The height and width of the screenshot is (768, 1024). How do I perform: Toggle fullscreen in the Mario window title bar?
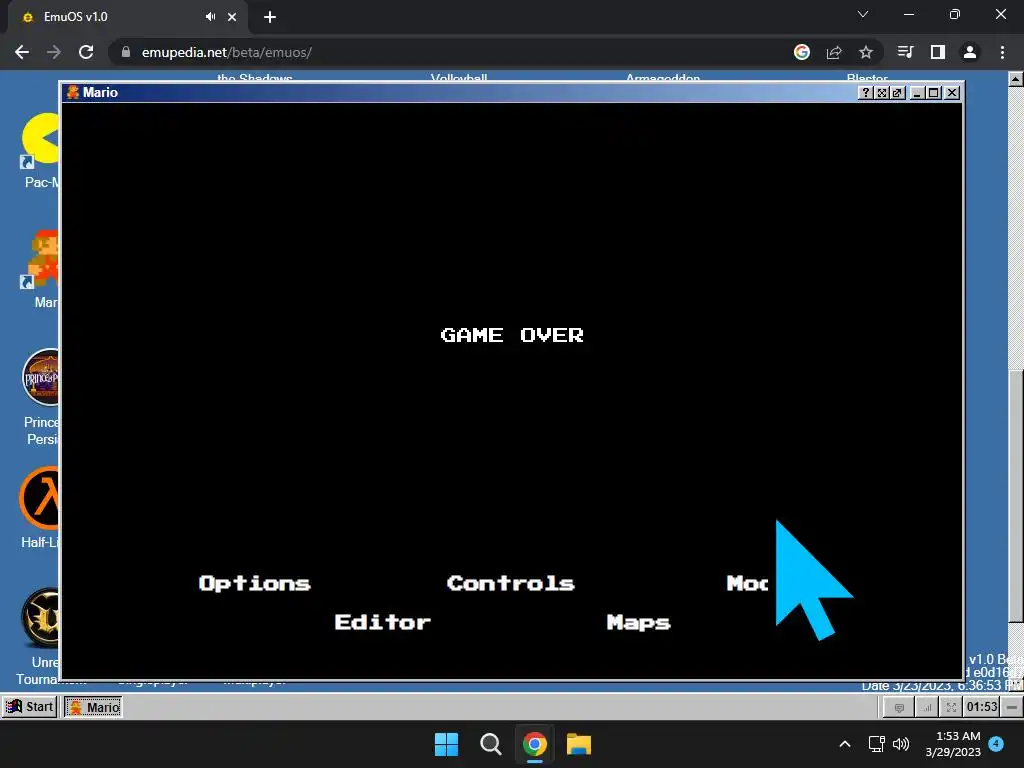point(882,93)
